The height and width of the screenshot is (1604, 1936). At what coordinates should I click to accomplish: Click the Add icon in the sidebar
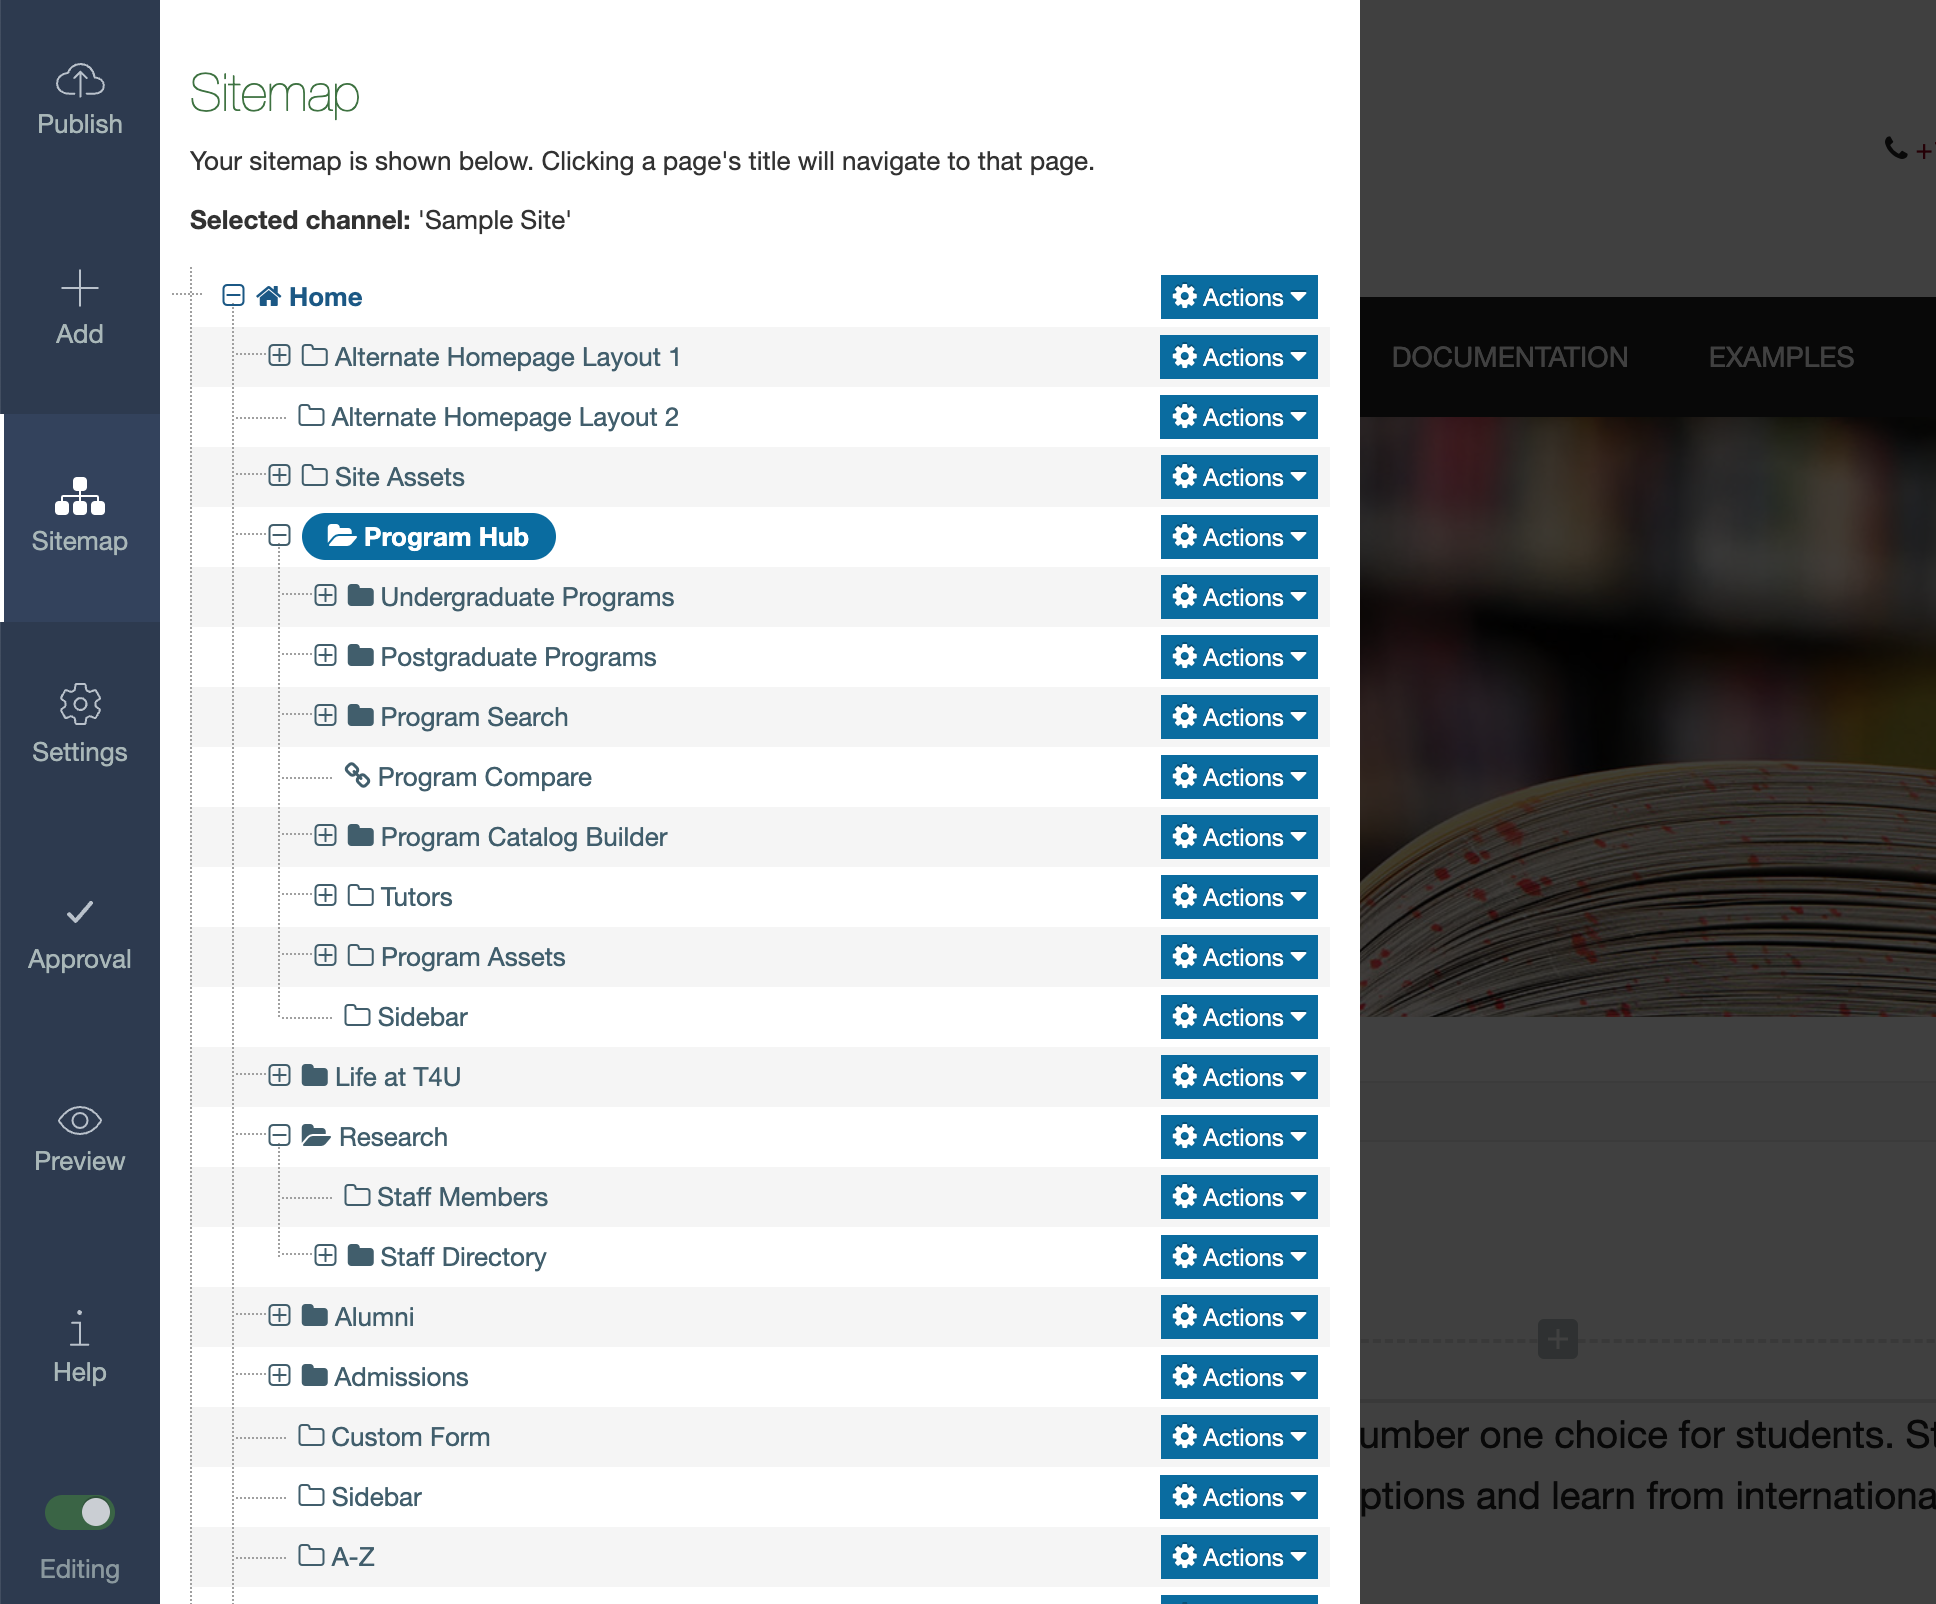tap(80, 290)
